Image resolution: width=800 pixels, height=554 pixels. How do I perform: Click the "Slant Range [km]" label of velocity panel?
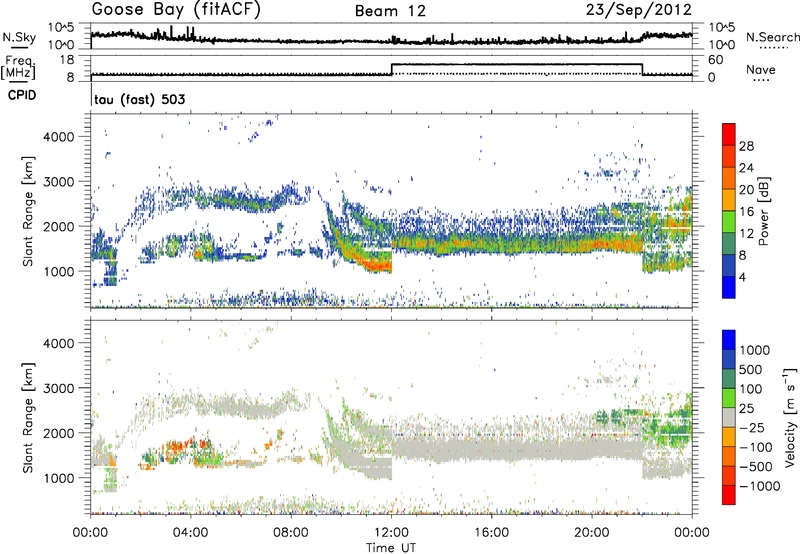28,417
